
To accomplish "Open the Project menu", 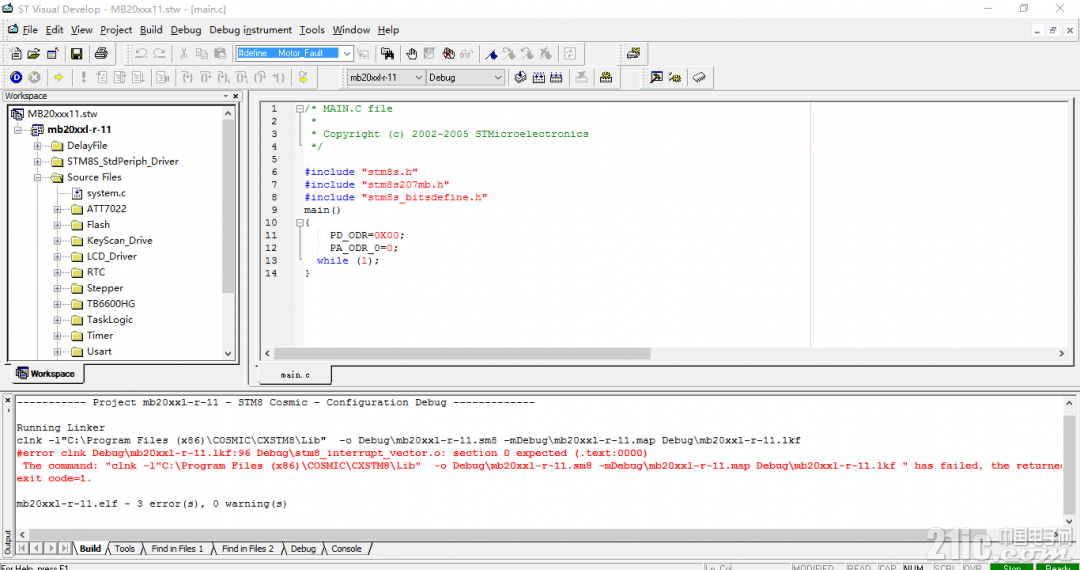I will pyautogui.click(x=116, y=30).
